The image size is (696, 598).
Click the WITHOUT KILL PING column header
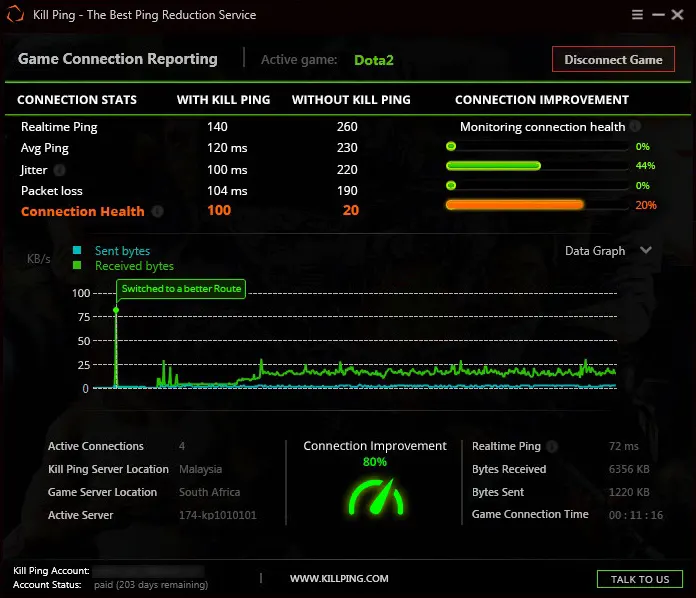point(351,99)
